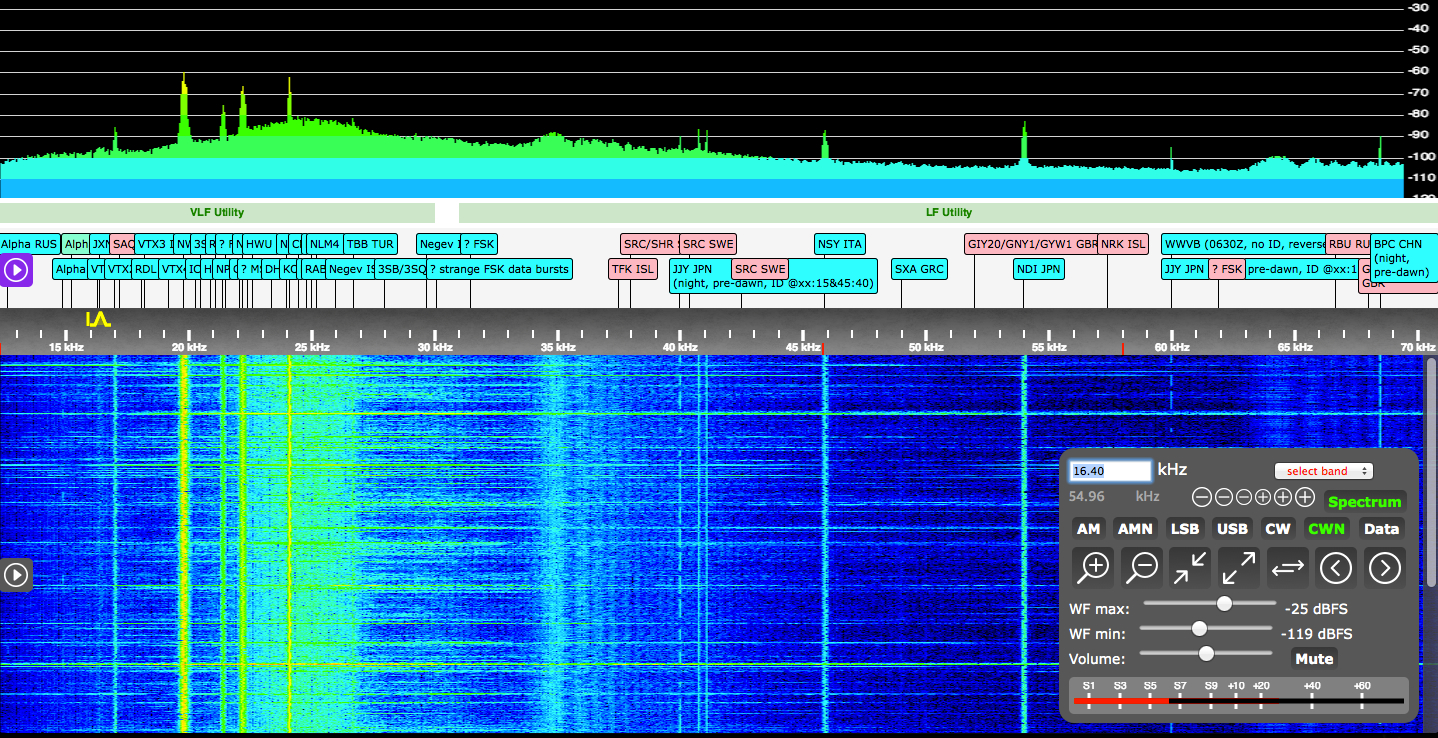This screenshot has height=738, width=1438.
Task: Tune to NRK ISL station label
Action: pyautogui.click(x=1123, y=244)
